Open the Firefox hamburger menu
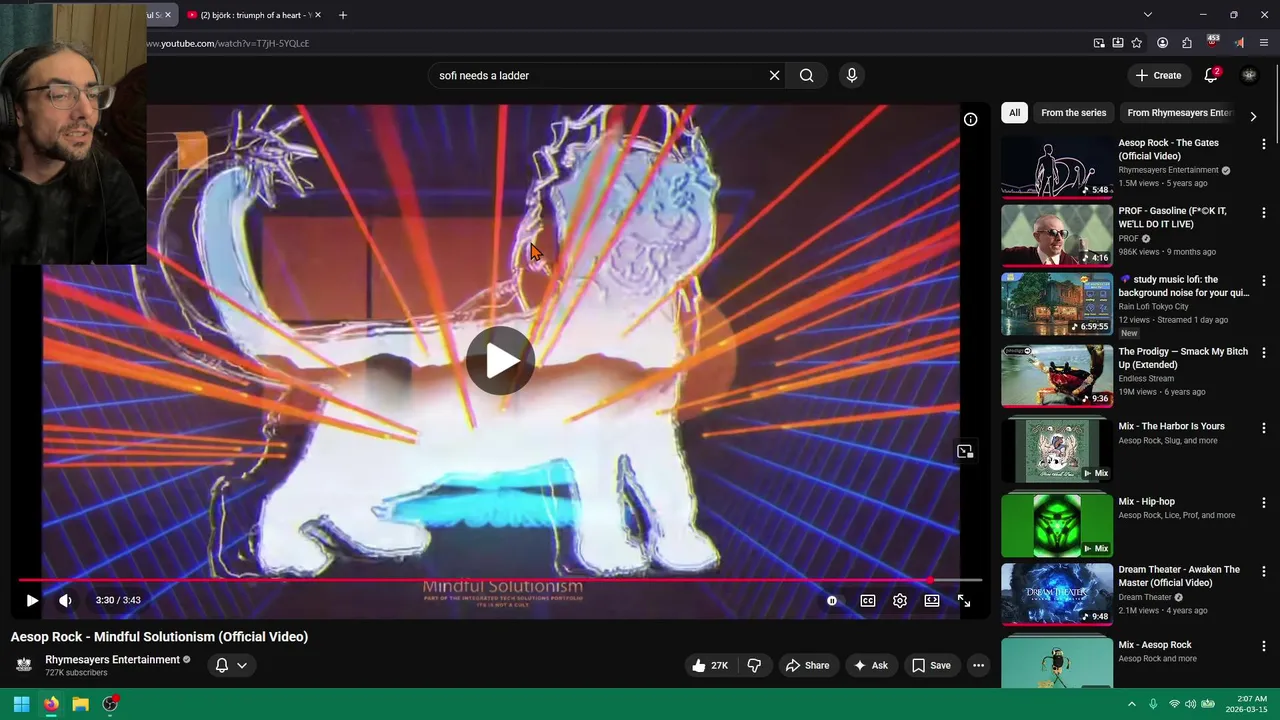Screen dimensions: 1280x720 click(1264, 43)
